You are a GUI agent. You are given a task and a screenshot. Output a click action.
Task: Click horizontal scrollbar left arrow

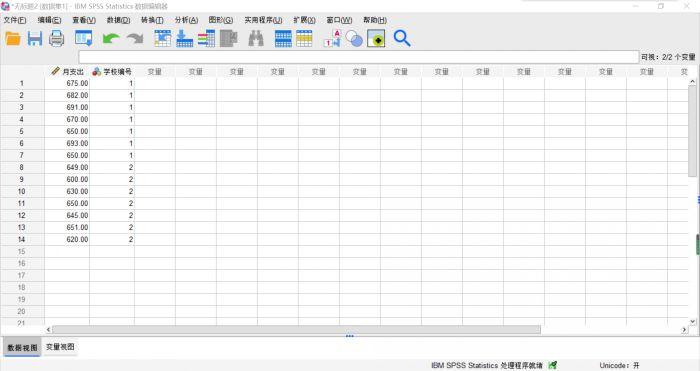tap(48, 329)
